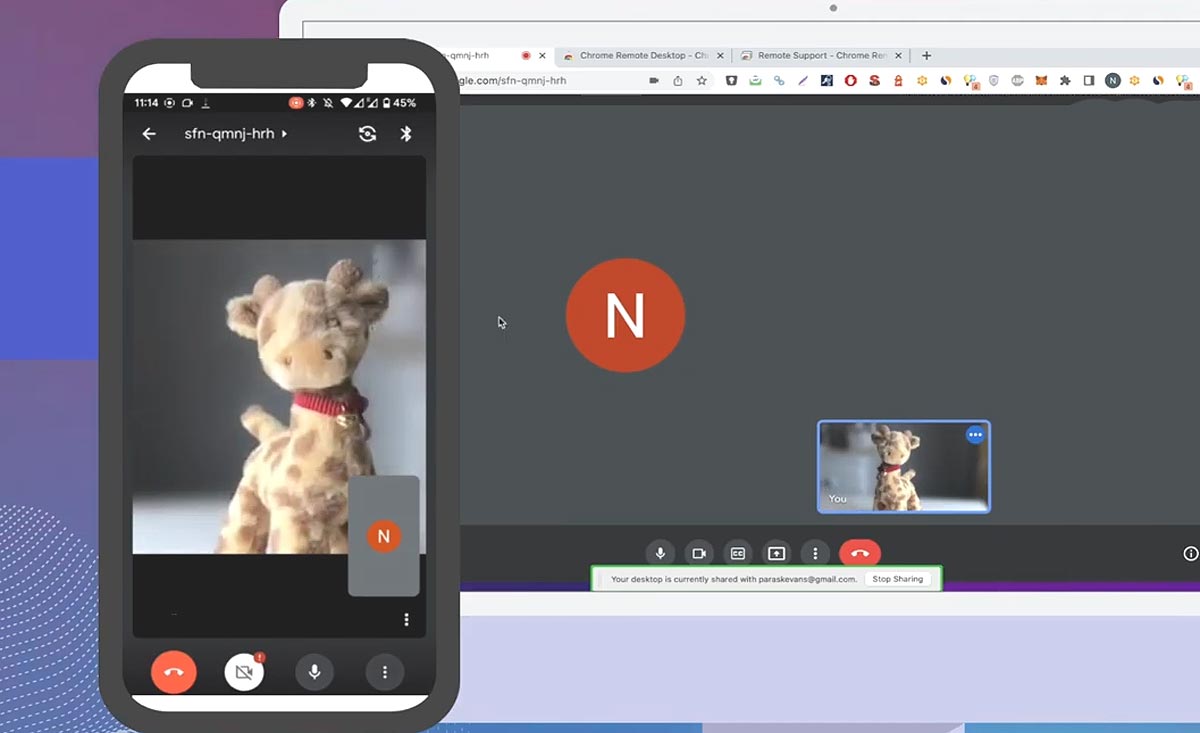
Task: Mute the phone microphone button
Action: pyautogui.click(x=314, y=672)
